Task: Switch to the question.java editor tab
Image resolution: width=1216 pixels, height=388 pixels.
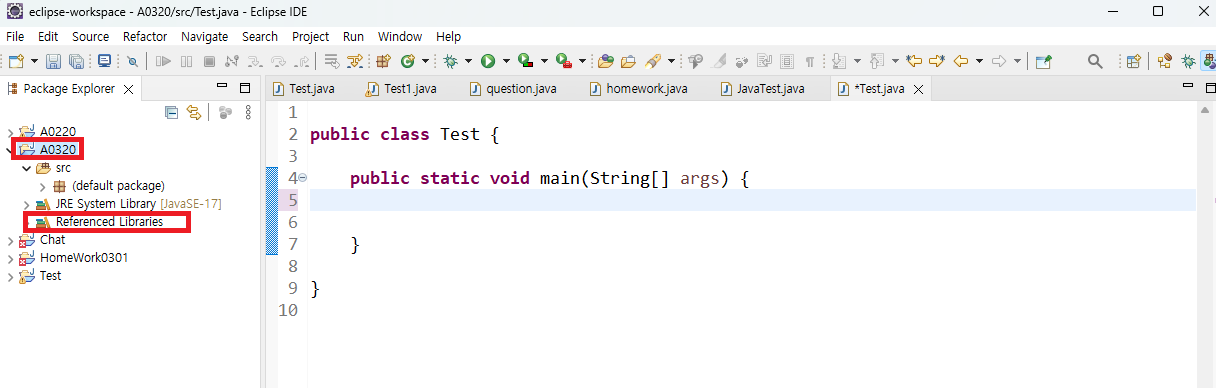Action: tap(513, 89)
